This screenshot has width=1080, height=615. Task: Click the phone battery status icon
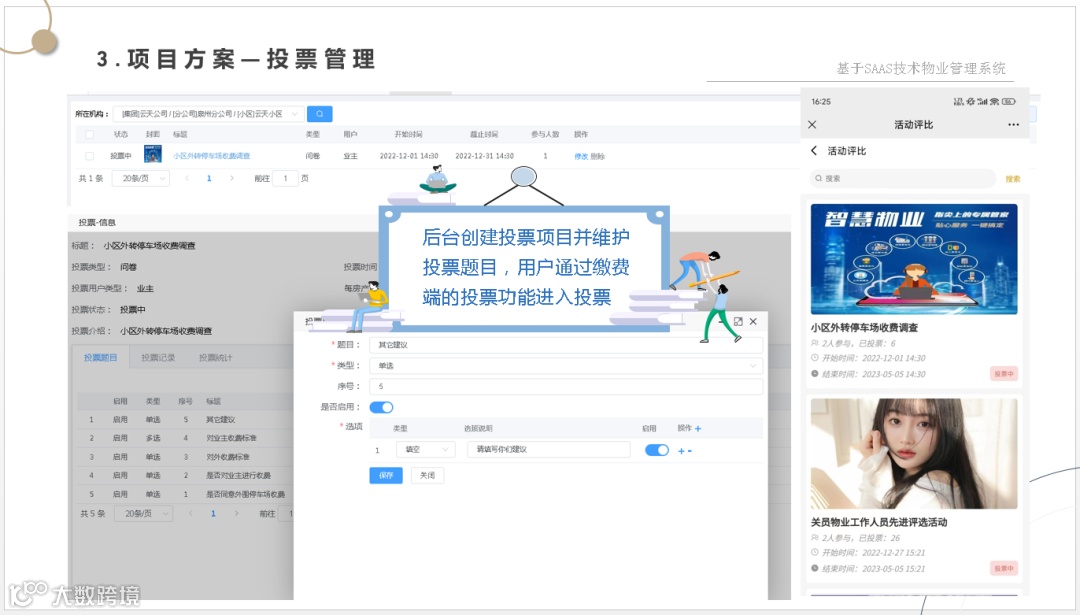[x=1009, y=101]
